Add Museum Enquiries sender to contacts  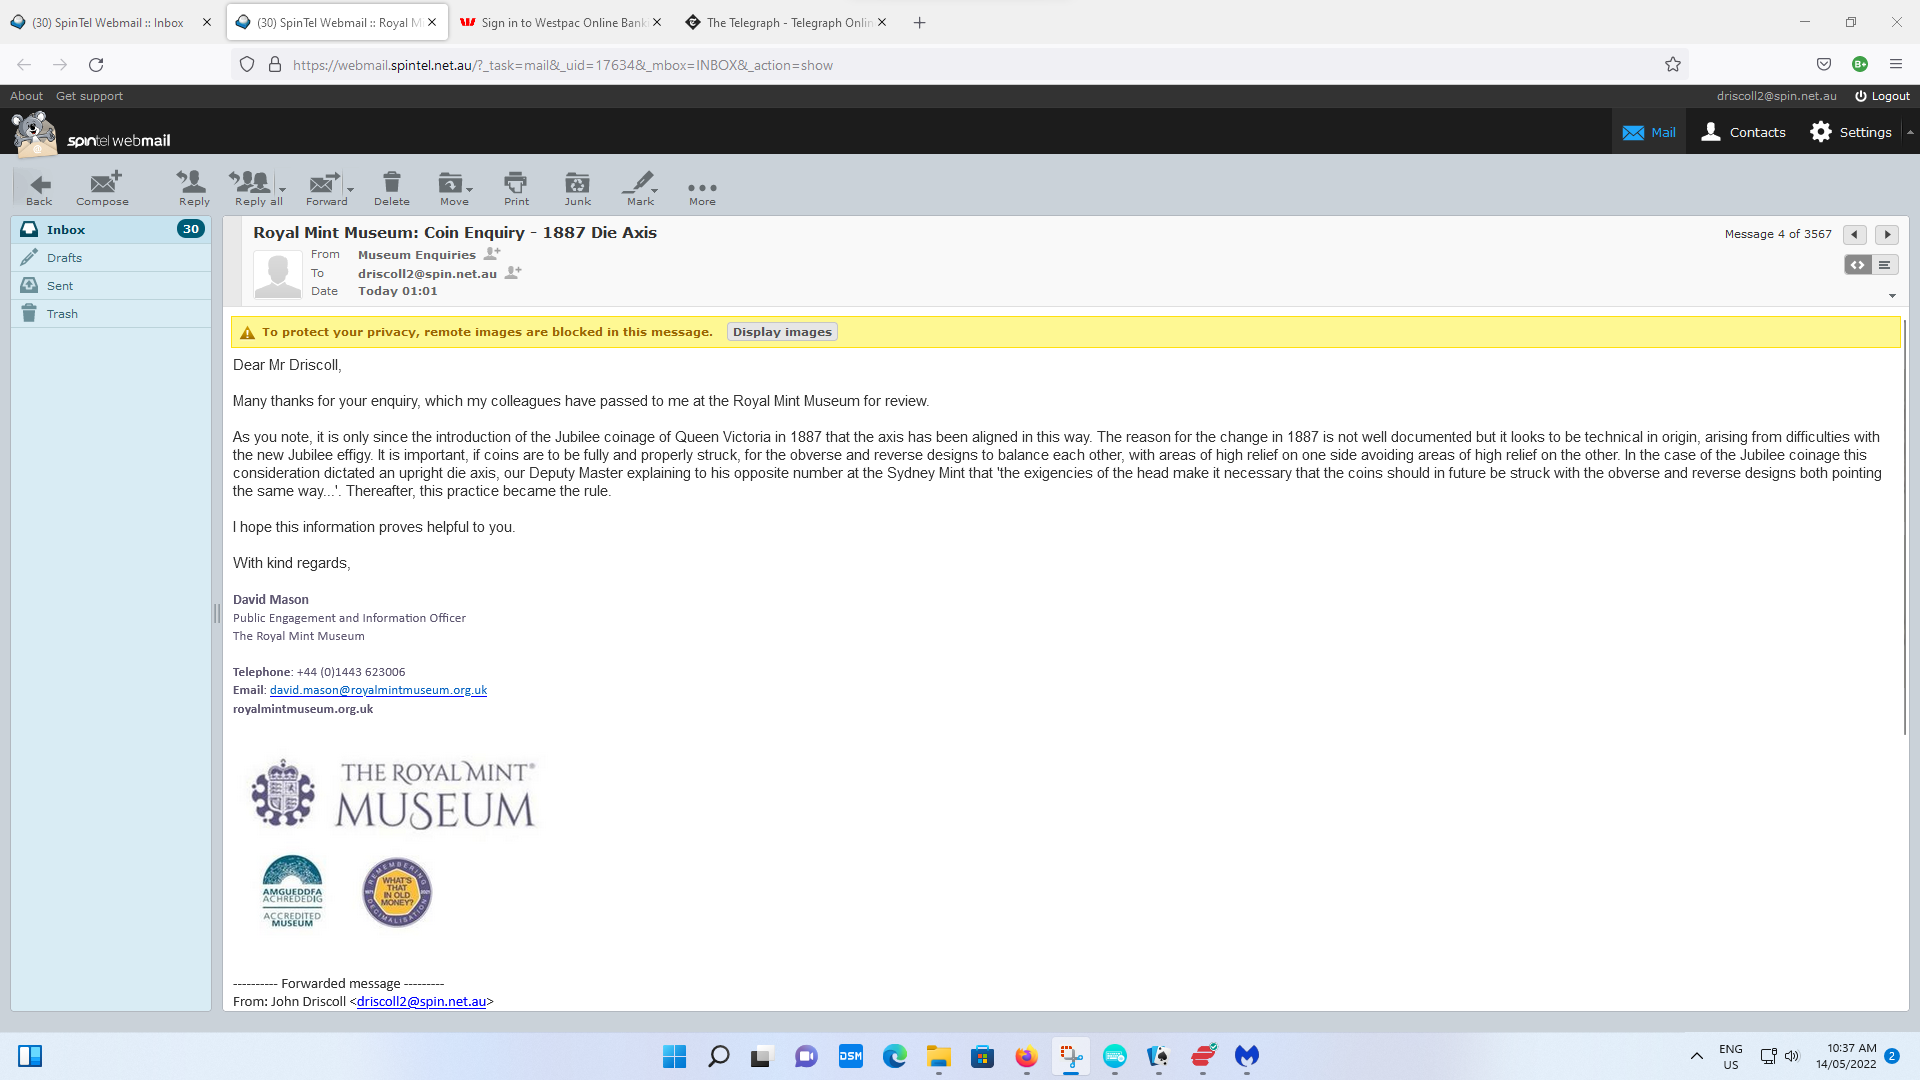(x=492, y=254)
